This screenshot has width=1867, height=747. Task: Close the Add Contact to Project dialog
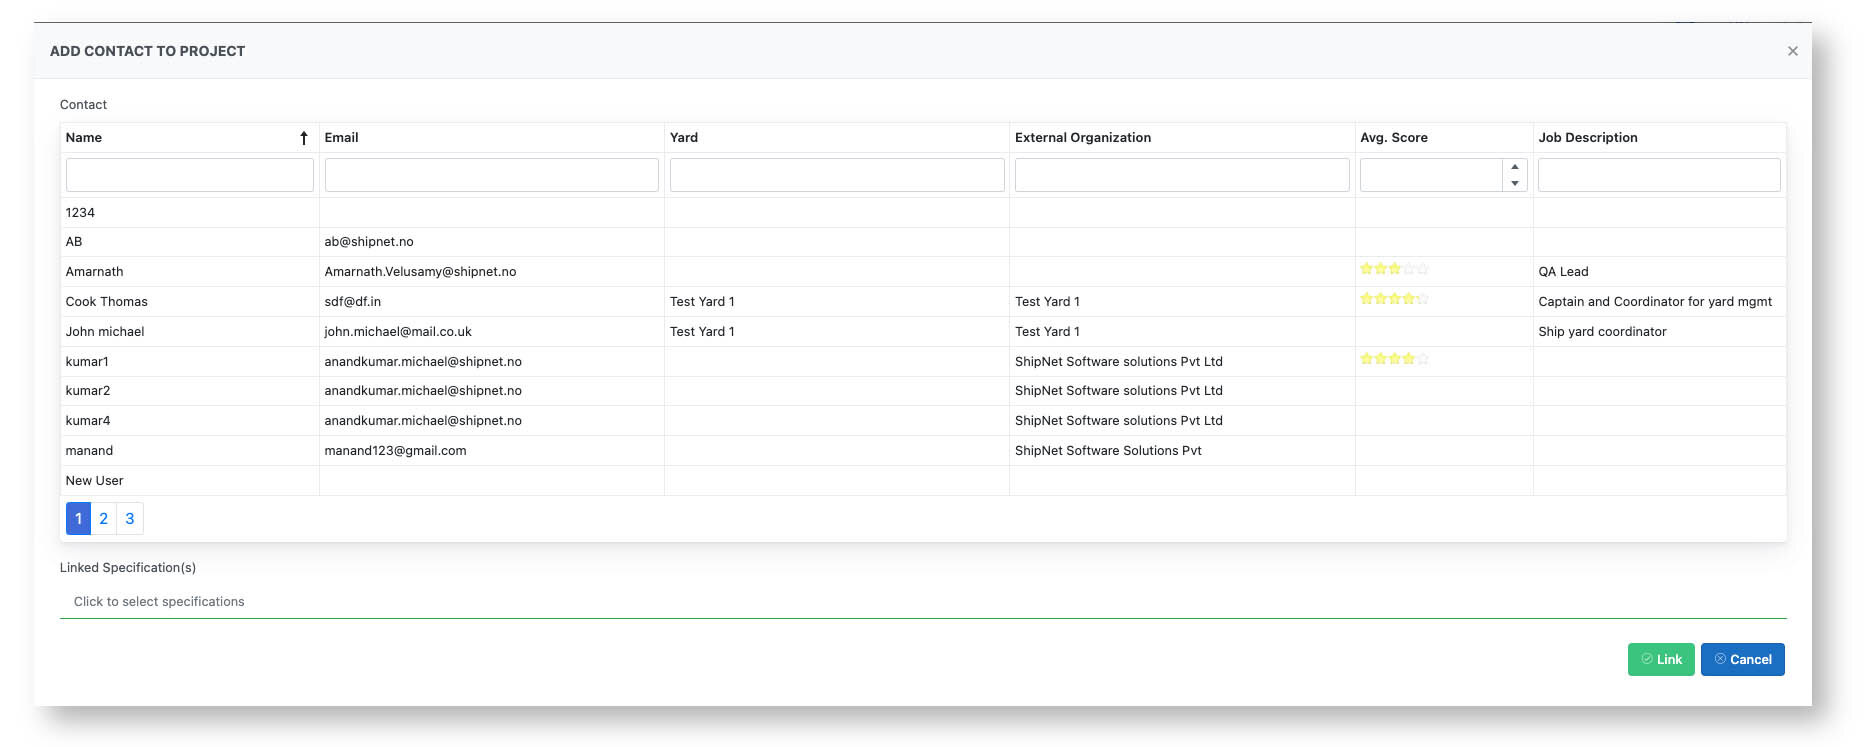tap(1792, 51)
